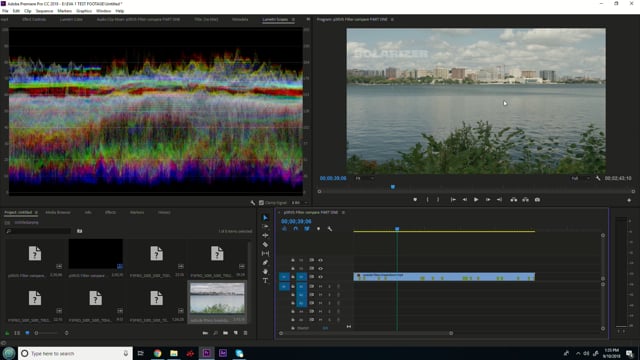Open timeline display settings wrench

click(330, 229)
